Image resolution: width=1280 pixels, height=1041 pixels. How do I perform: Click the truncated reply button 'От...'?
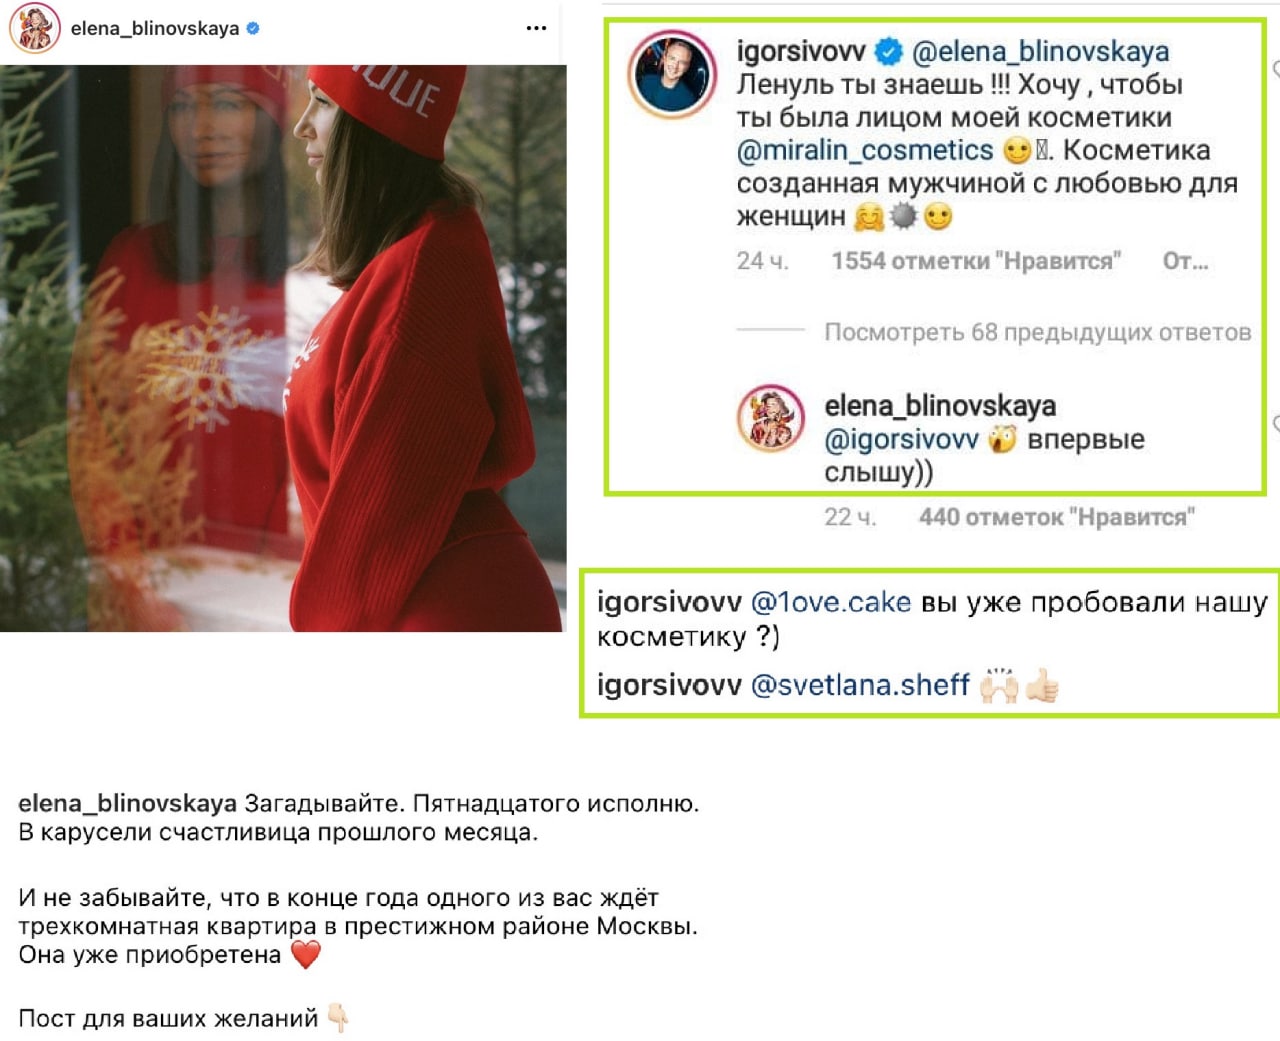click(1185, 261)
